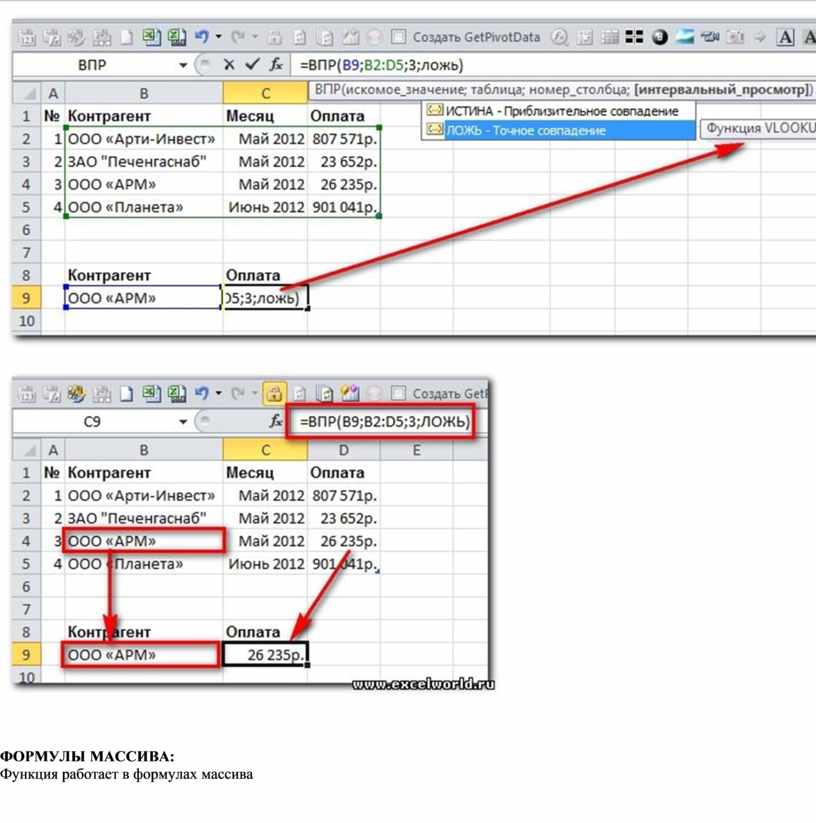
Task: Confirm formula with the Enter checkmark
Action: [251, 65]
